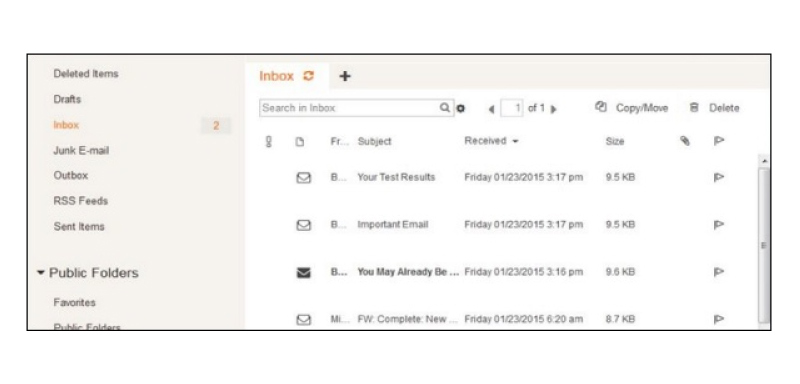Flag the You May Already Be message
Viewport: 800px width, 384px height.
(719, 272)
